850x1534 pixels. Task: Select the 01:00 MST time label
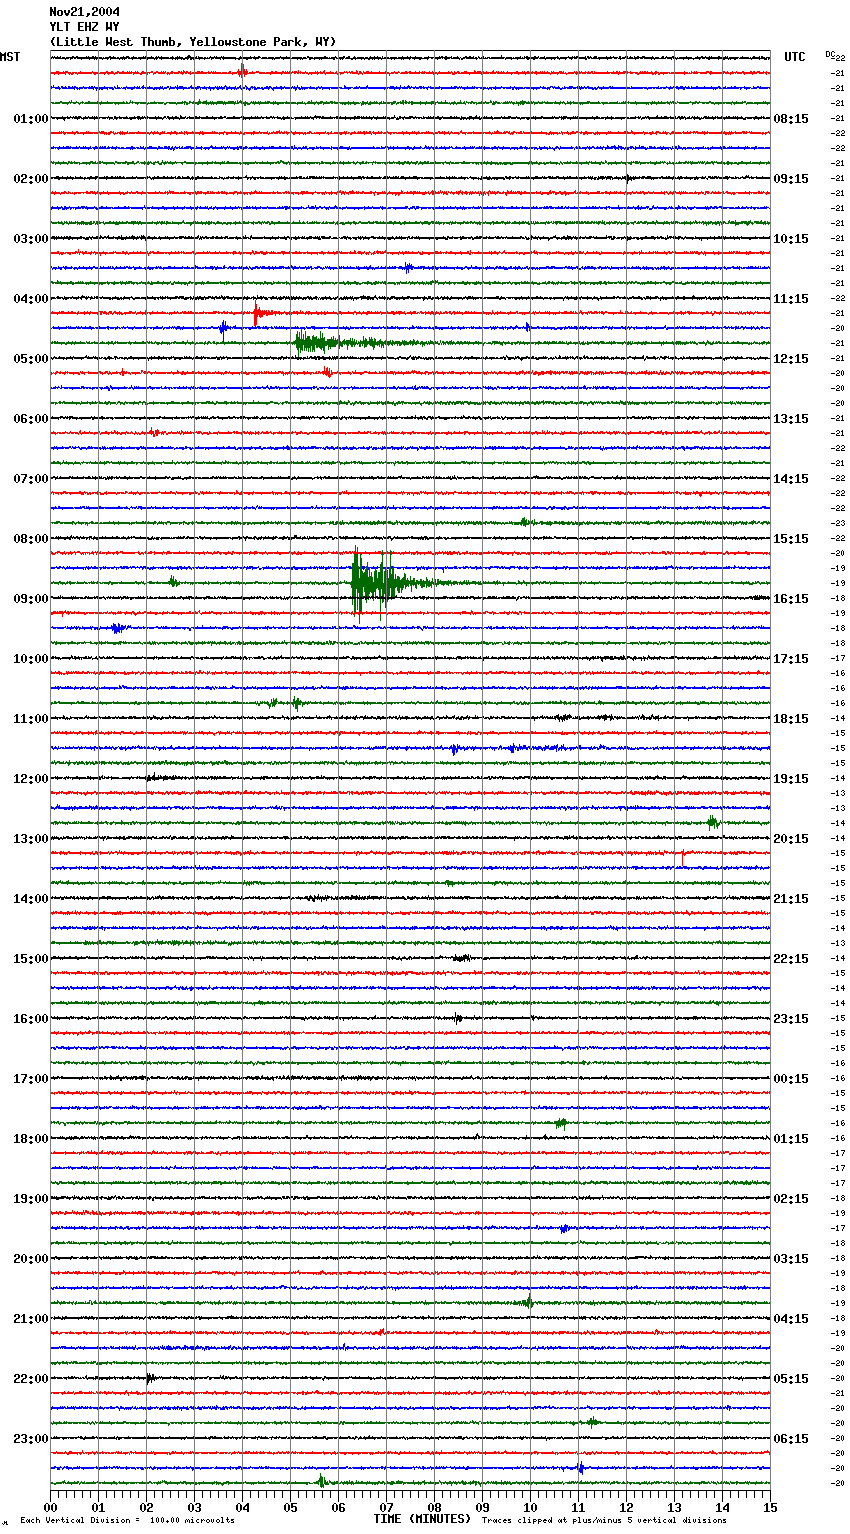click(x=31, y=119)
